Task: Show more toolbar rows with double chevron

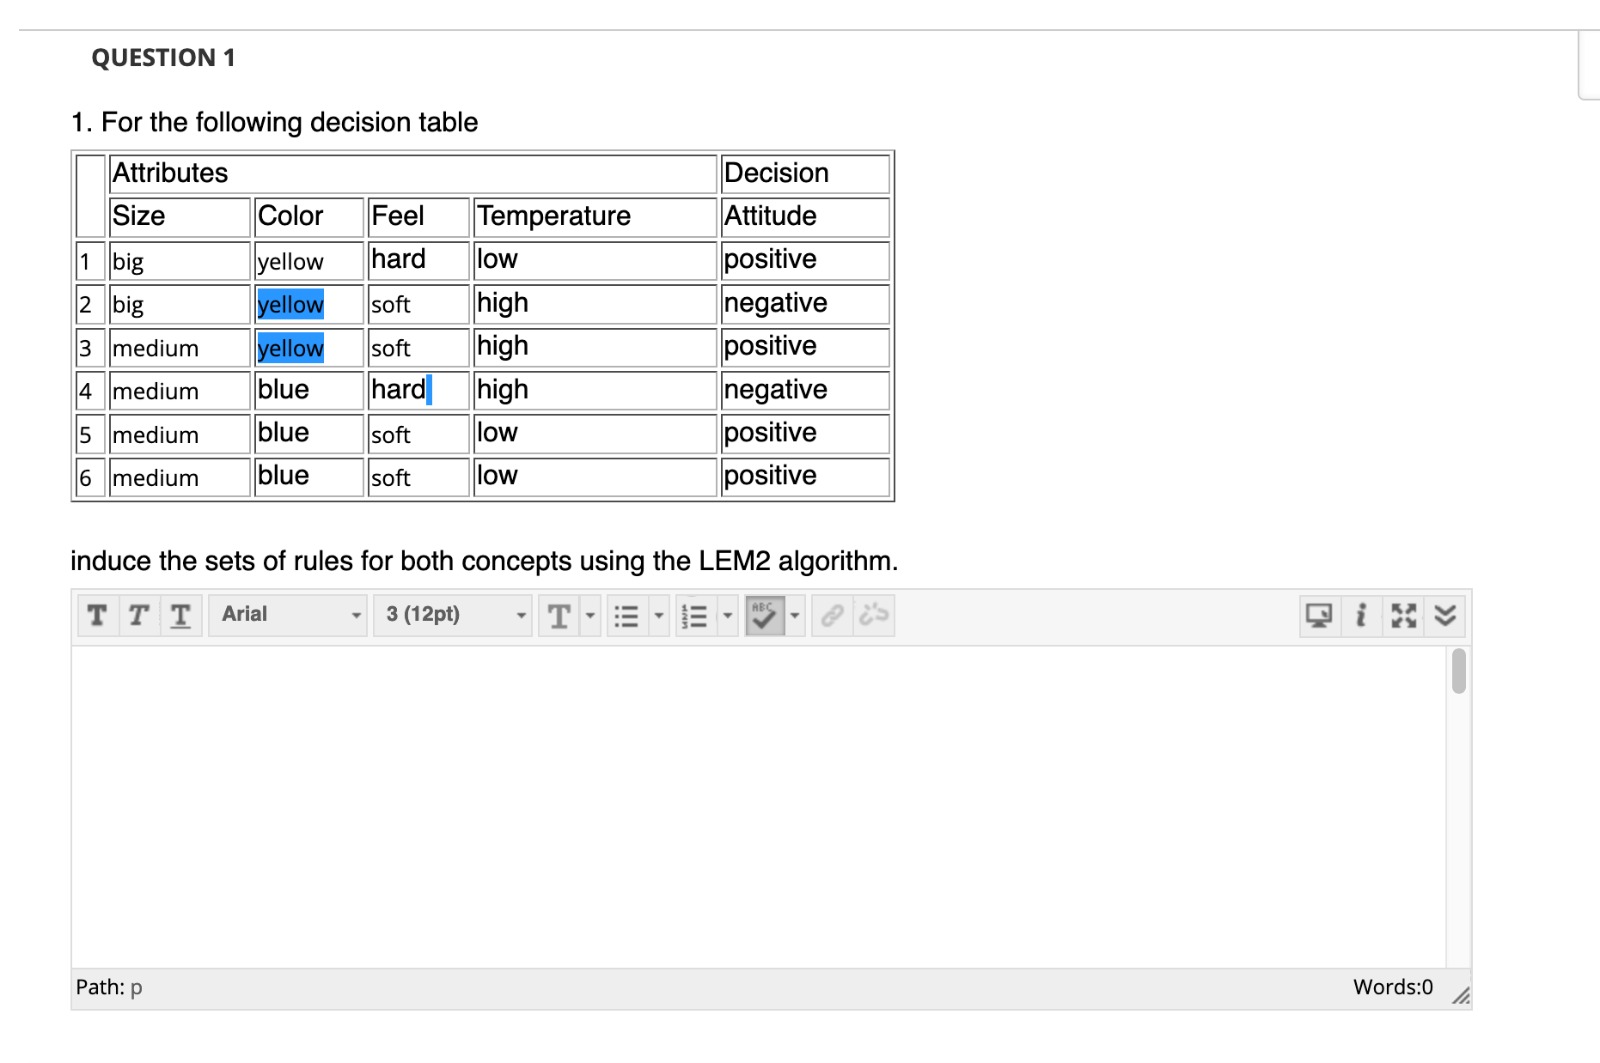Action: tap(1445, 615)
